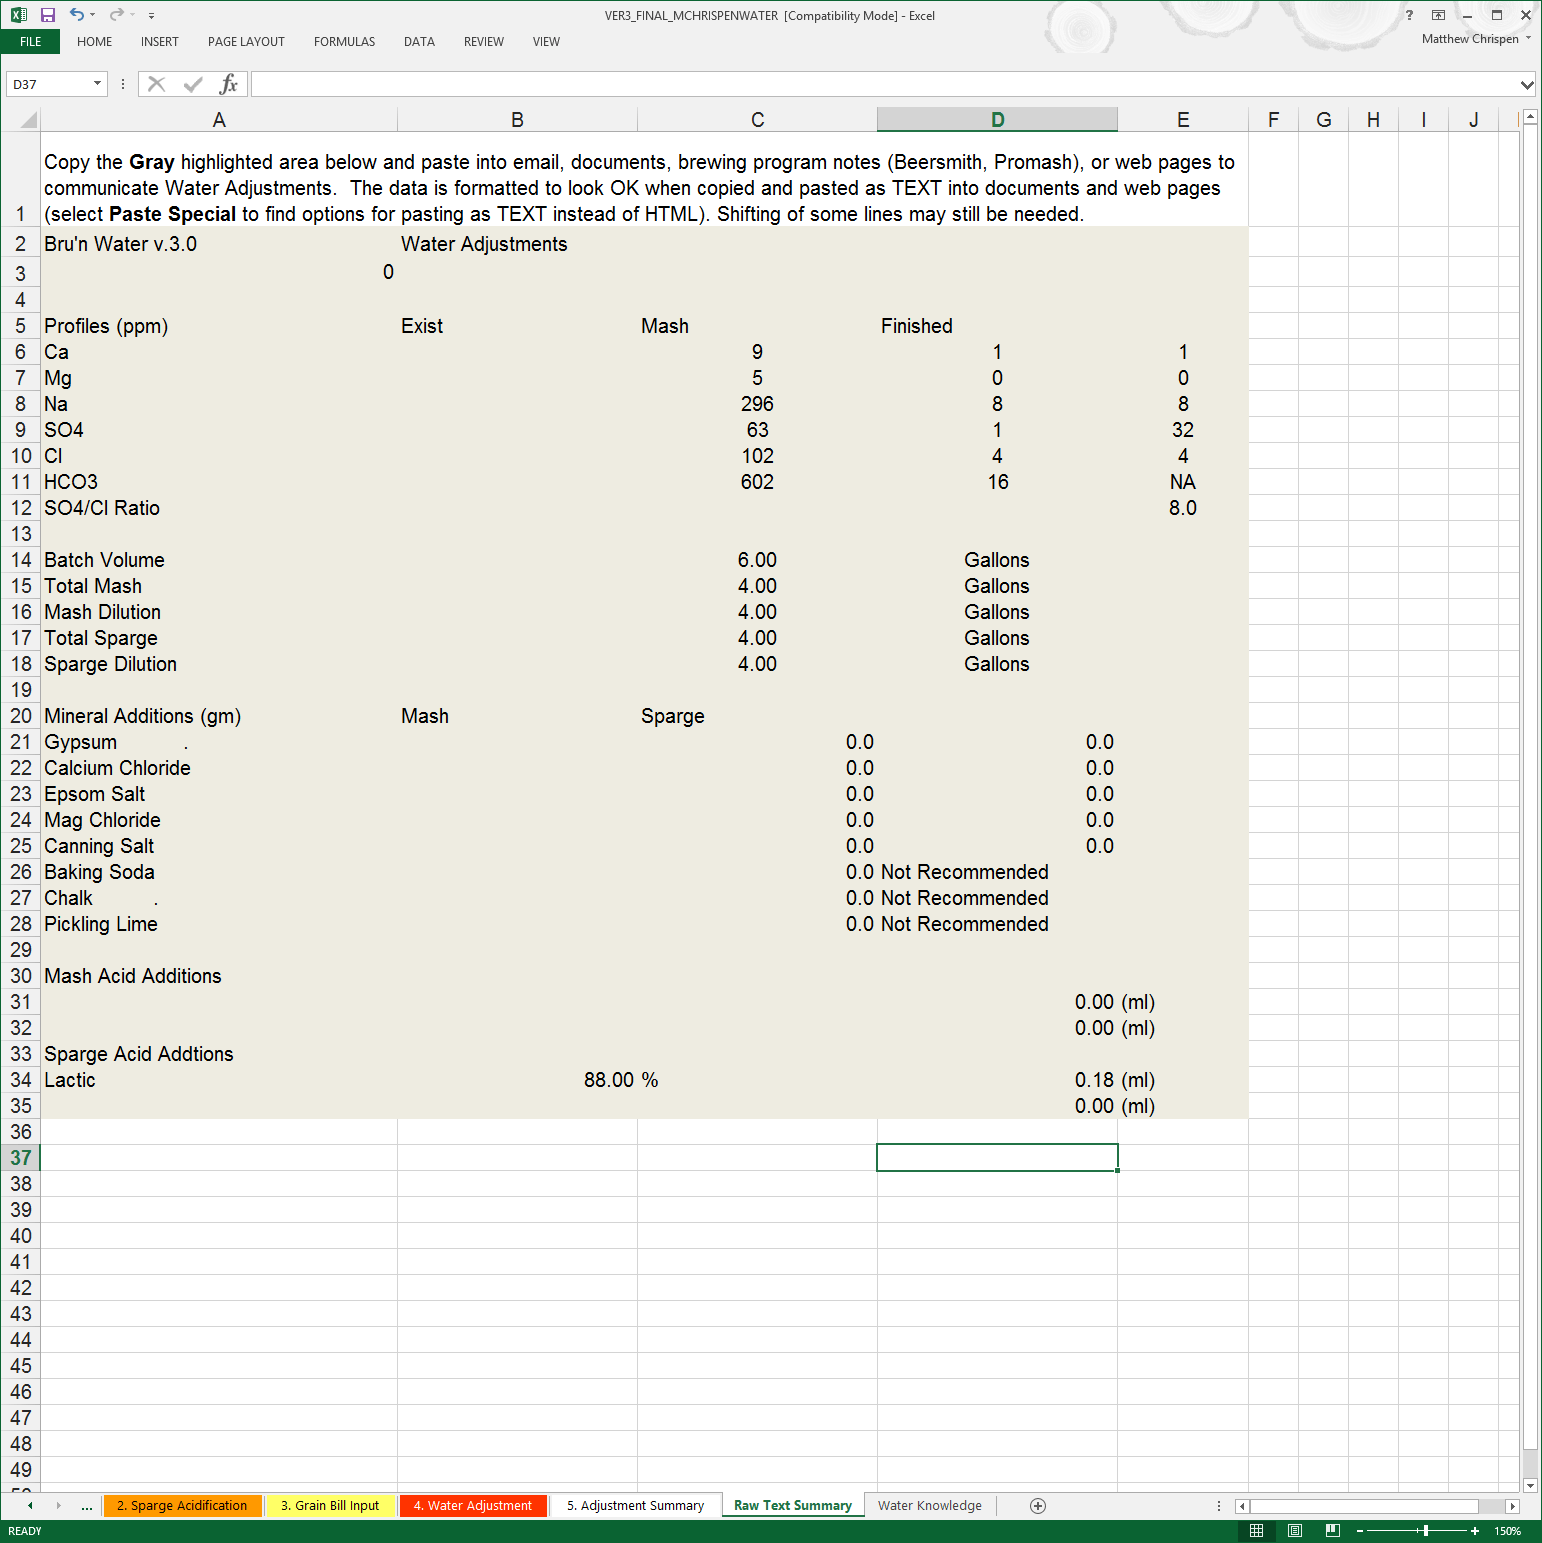The width and height of the screenshot is (1542, 1543).
Task: Open Customize Quick Access Toolbar dropdown
Action: [151, 16]
